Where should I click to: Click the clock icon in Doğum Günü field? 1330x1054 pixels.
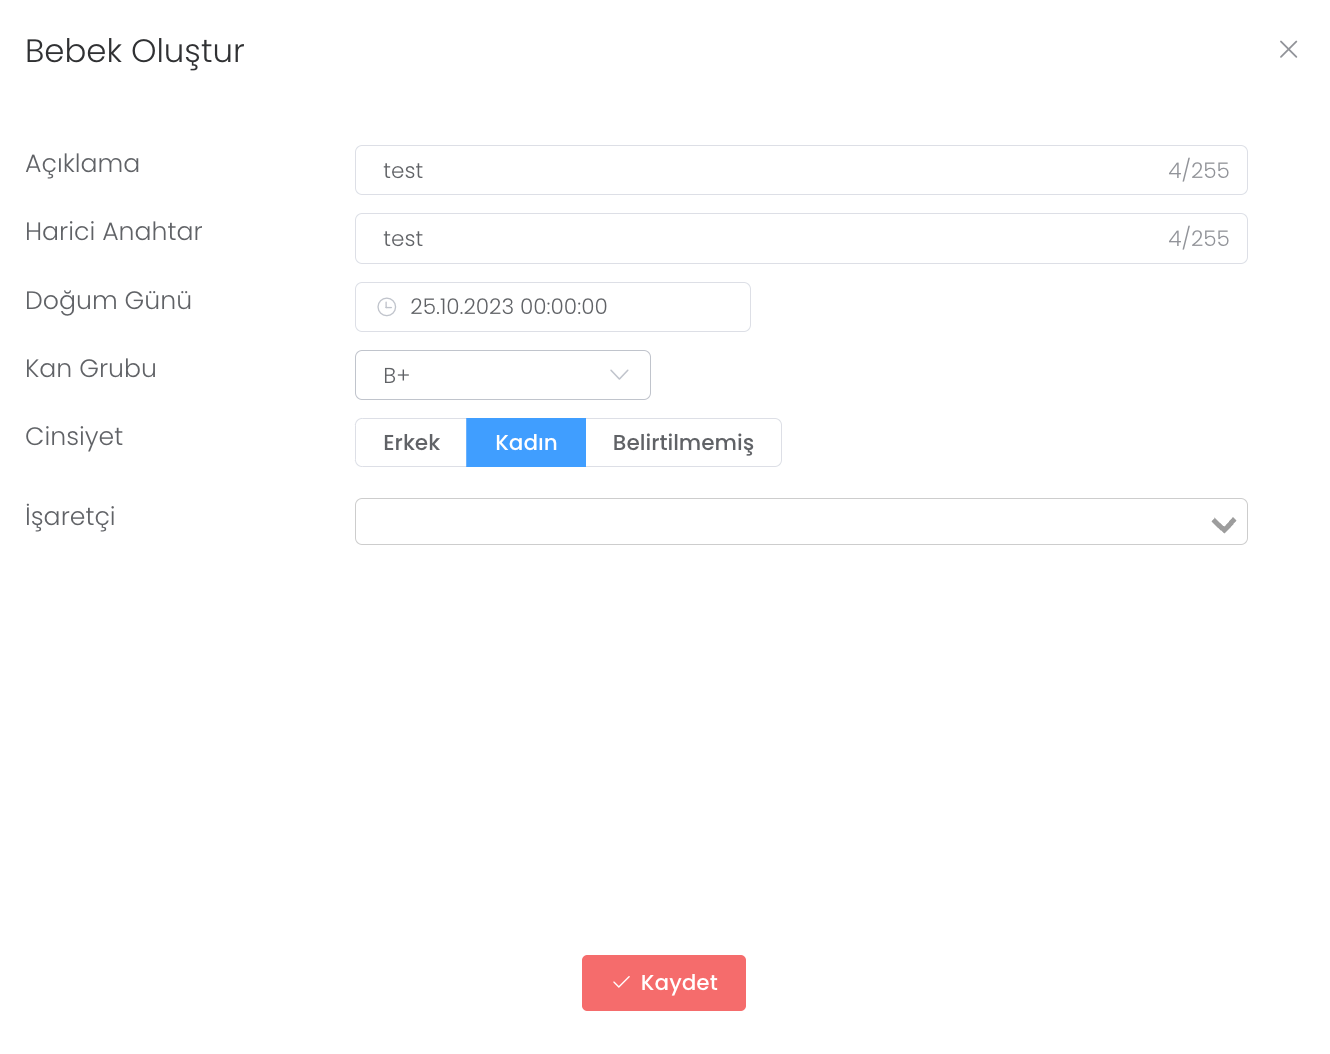click(387, 307)
